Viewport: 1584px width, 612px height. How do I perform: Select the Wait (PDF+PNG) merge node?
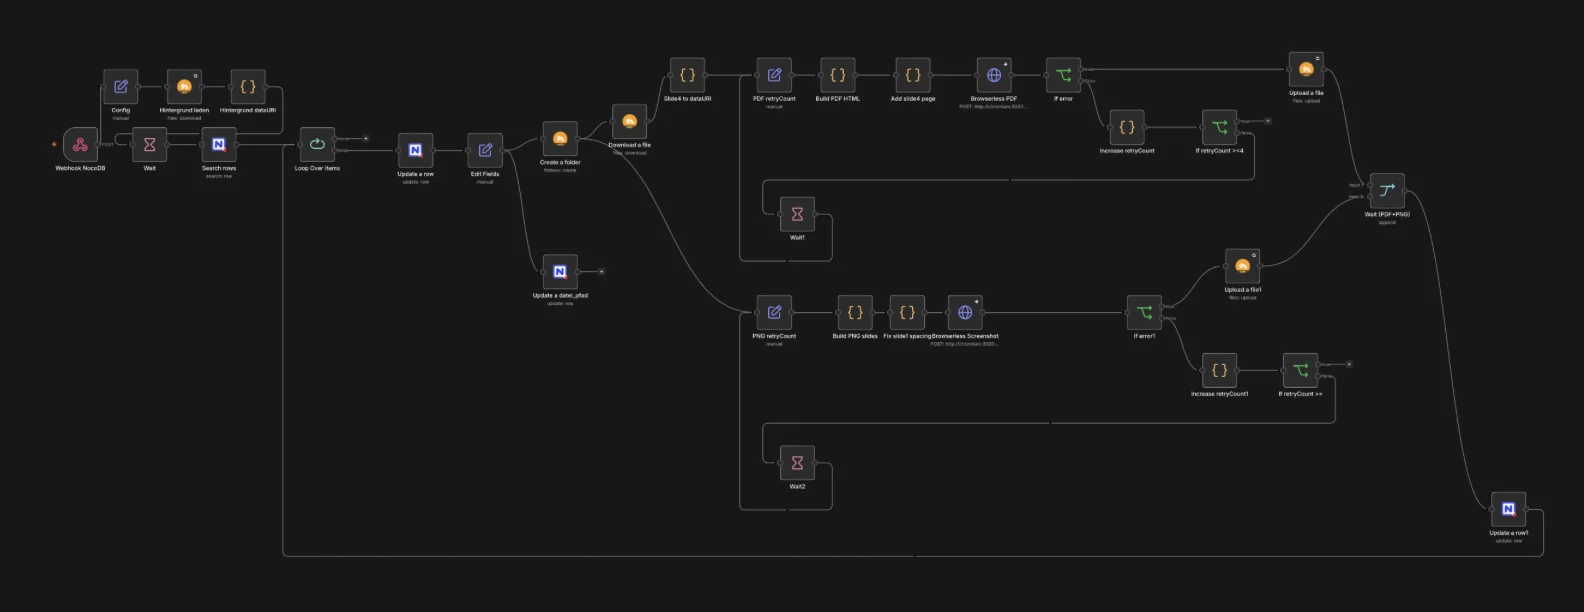pyautogui.click(x=1387, y=191)
